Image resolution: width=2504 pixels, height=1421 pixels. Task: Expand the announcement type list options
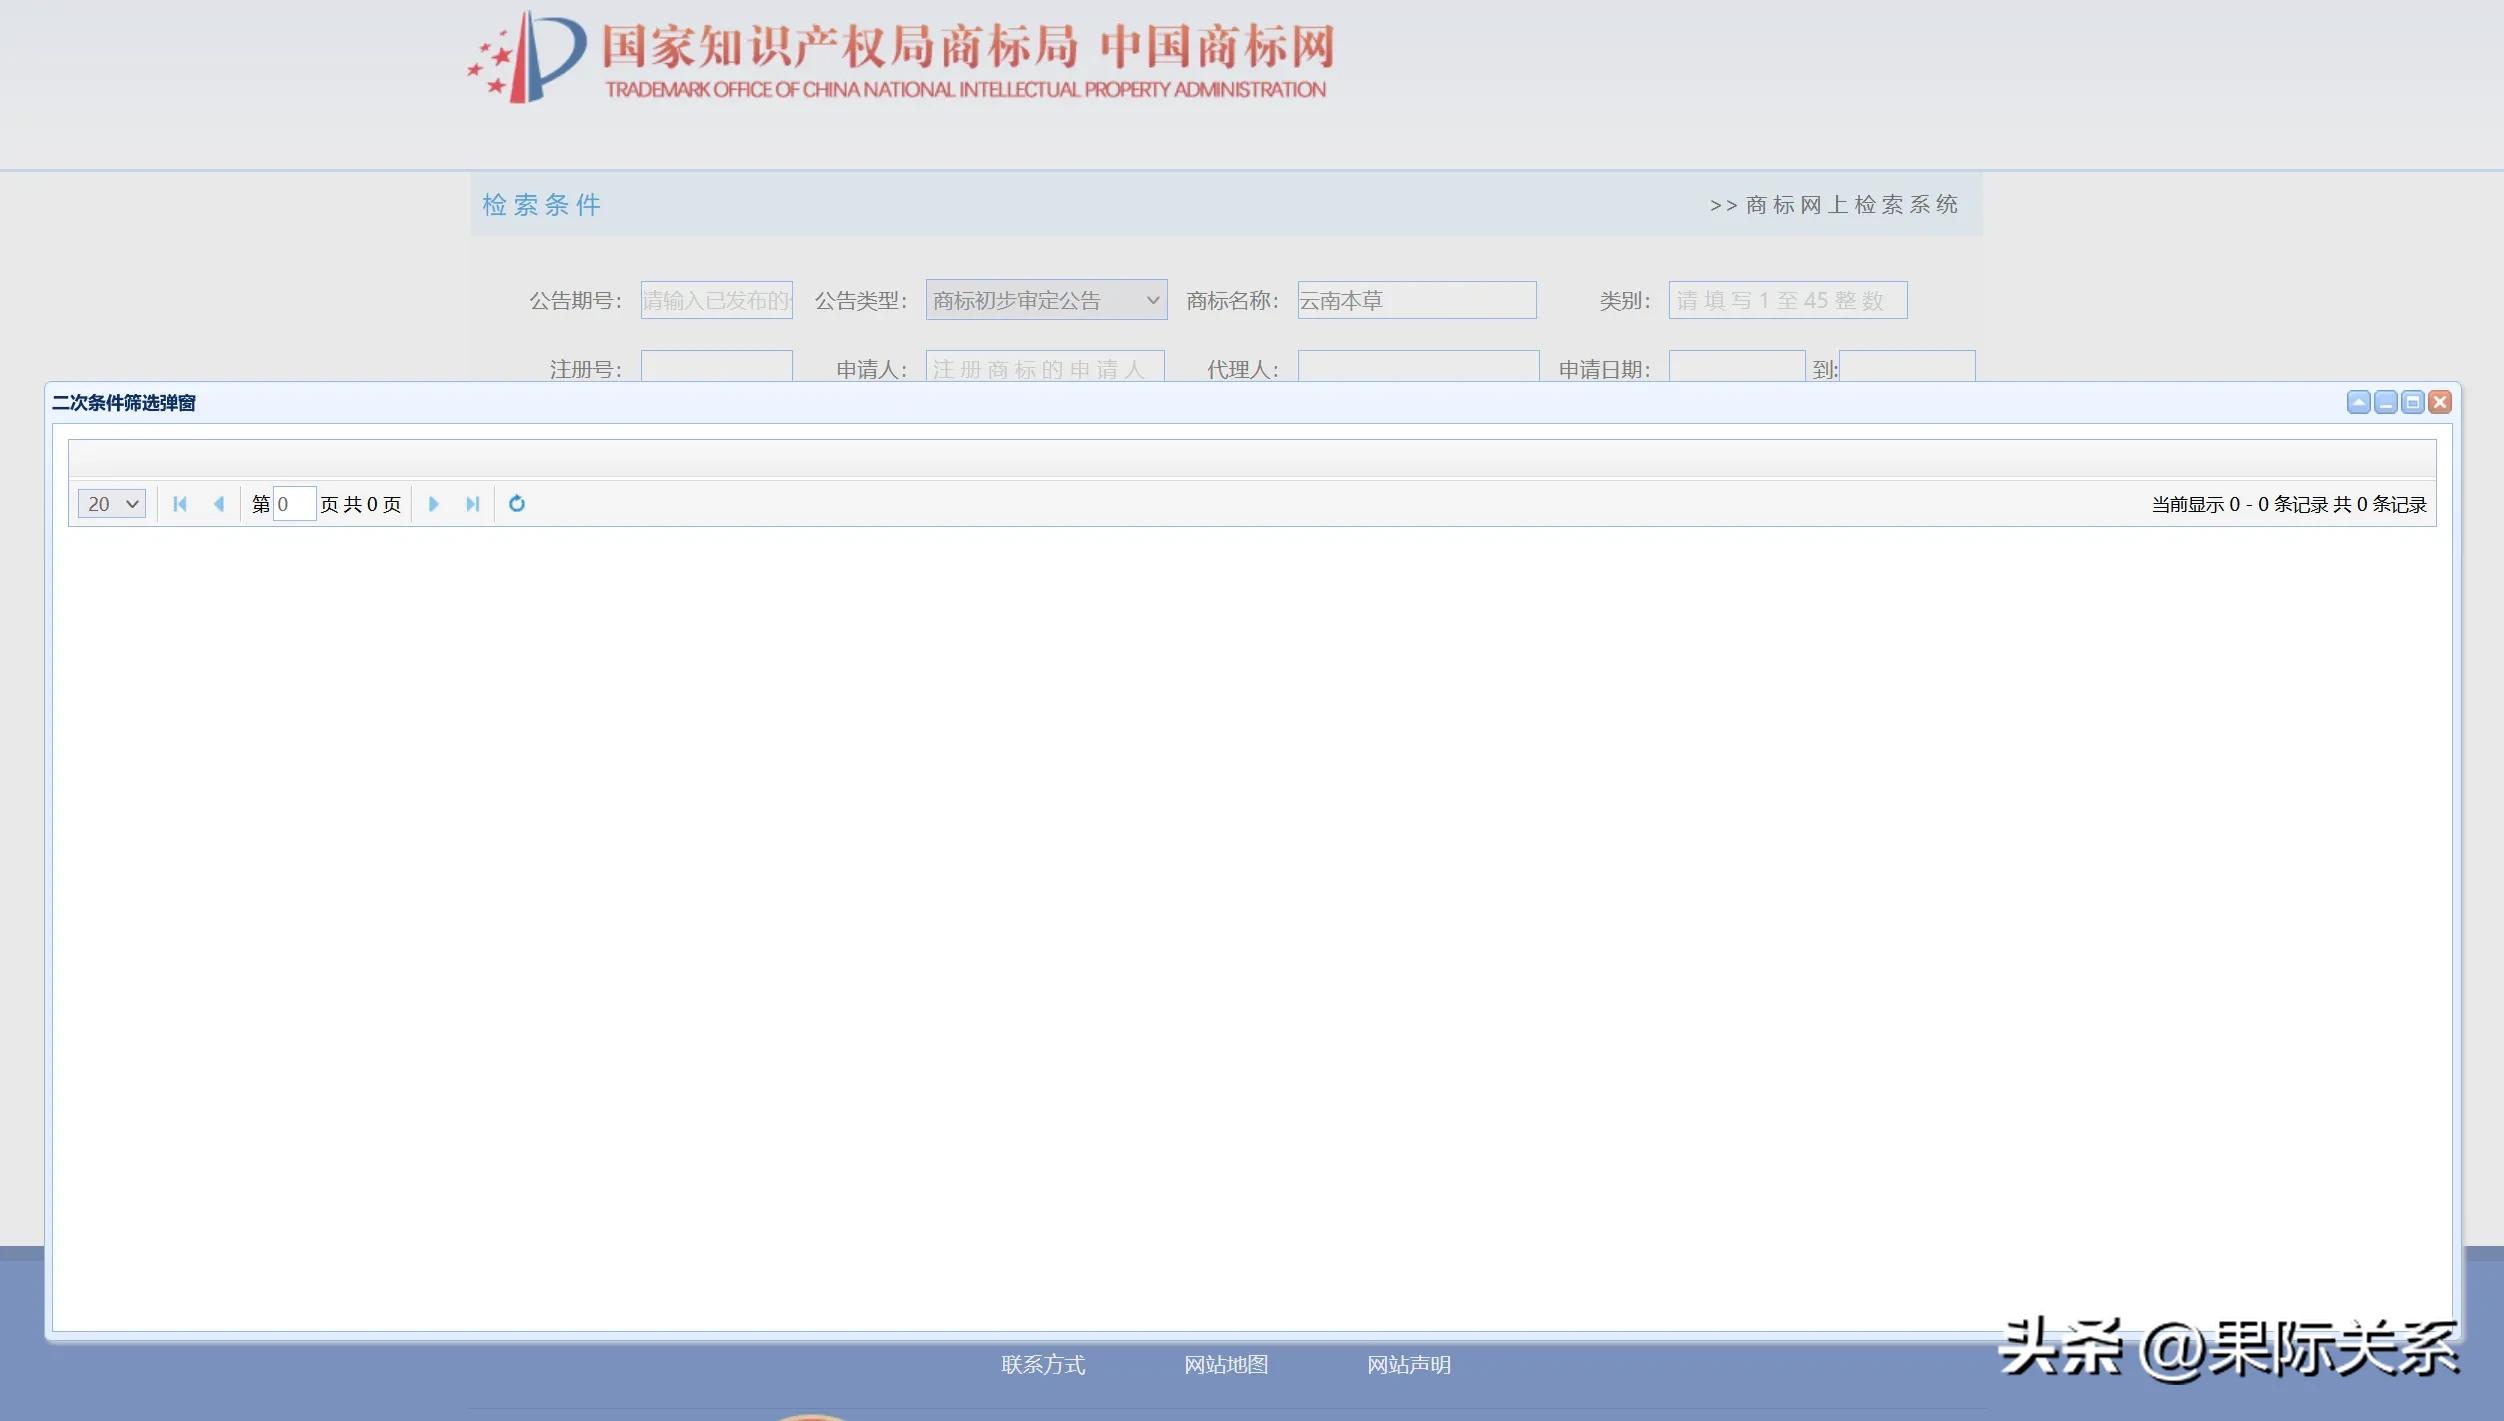point(1152,300)
